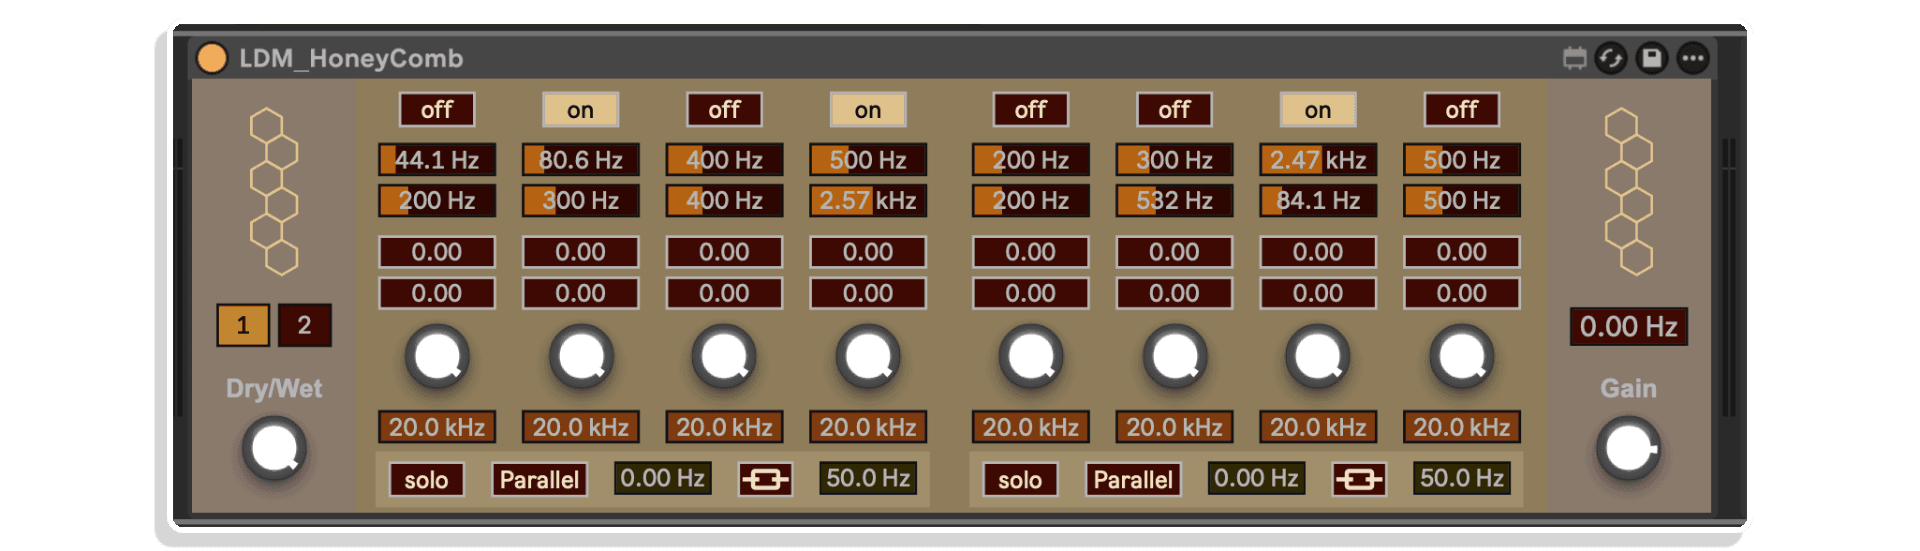Click the 84.1 Hz frequency slider

click(x=1318, y=201)
